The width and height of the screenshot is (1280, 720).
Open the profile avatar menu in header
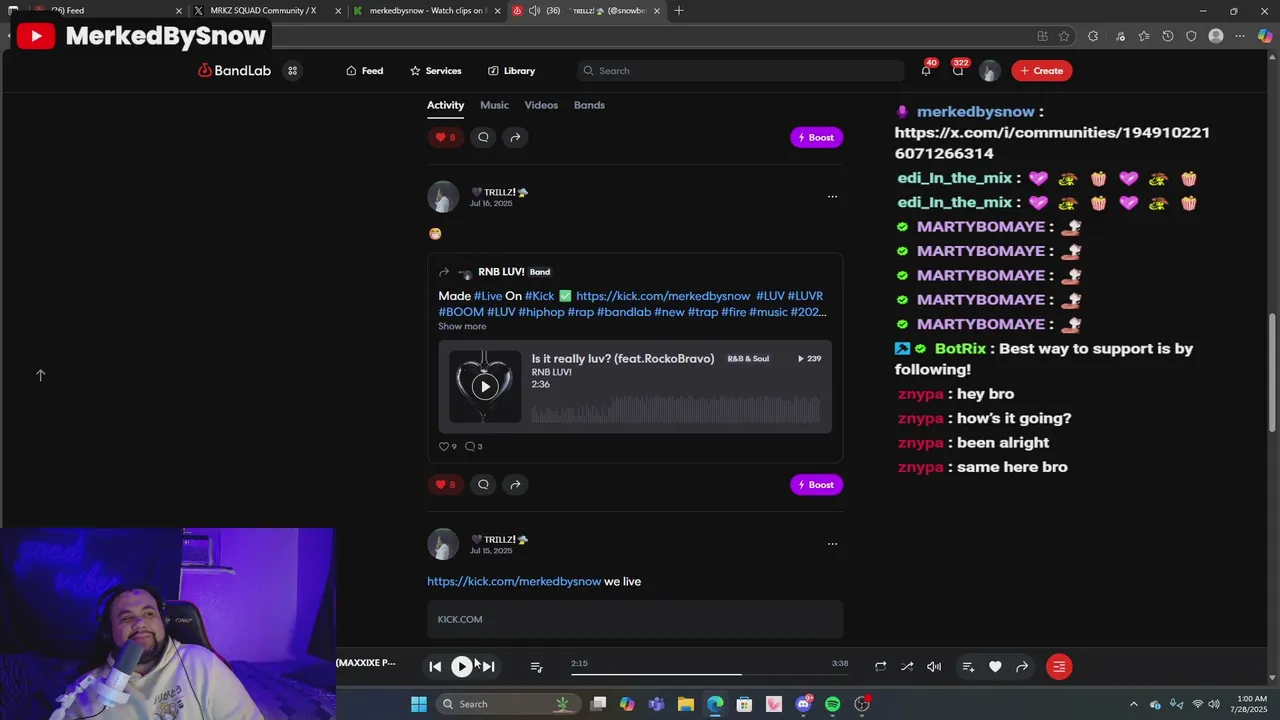tap(989, 71)
